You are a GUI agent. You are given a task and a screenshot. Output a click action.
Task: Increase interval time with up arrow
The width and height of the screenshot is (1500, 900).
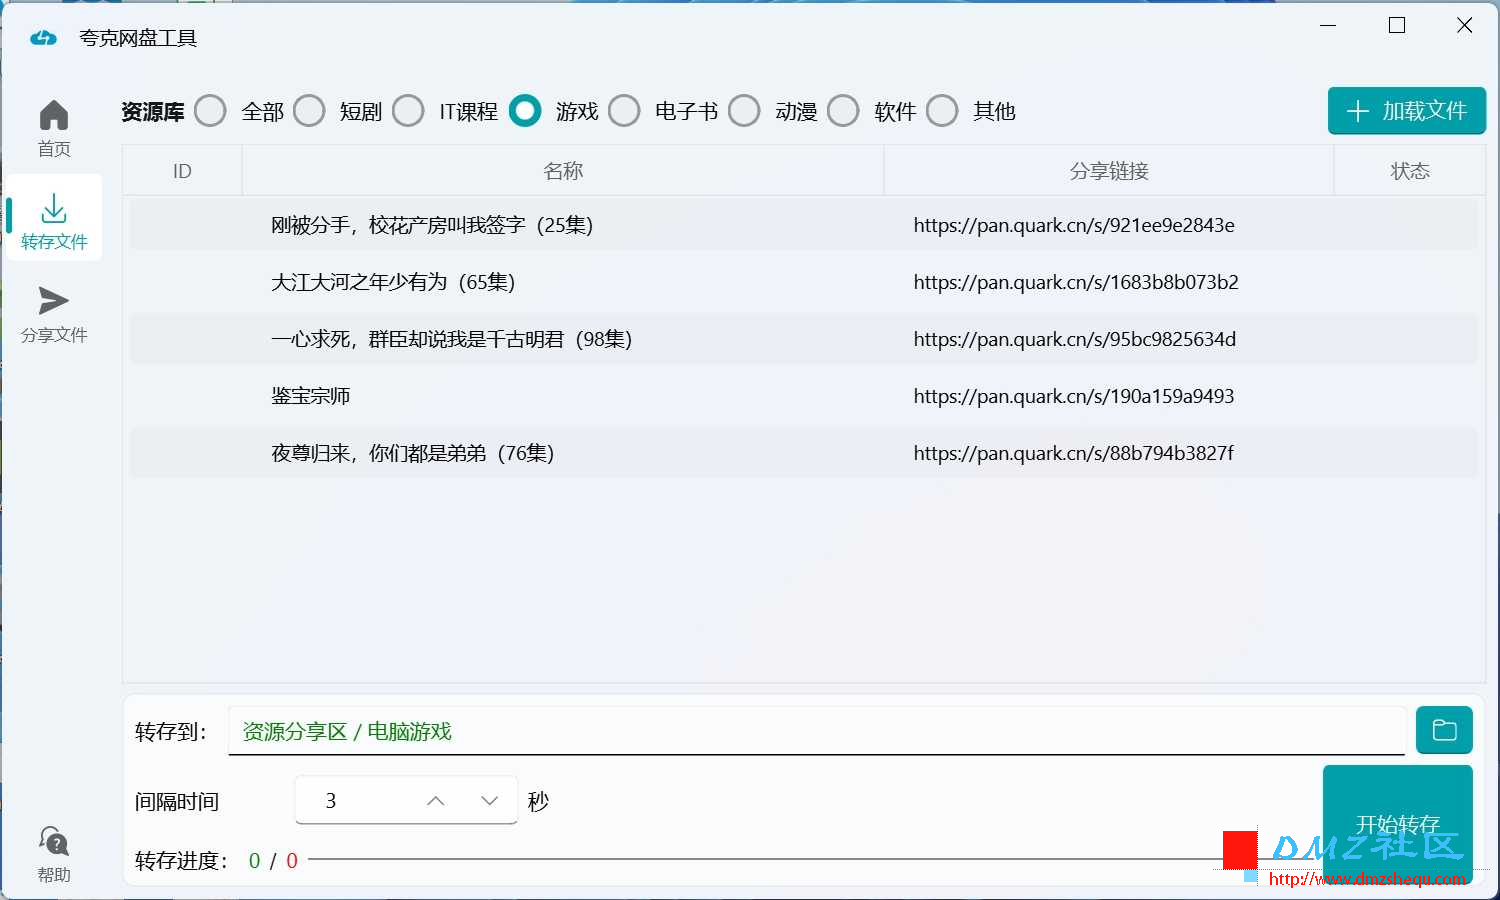(x=436, y=801)
